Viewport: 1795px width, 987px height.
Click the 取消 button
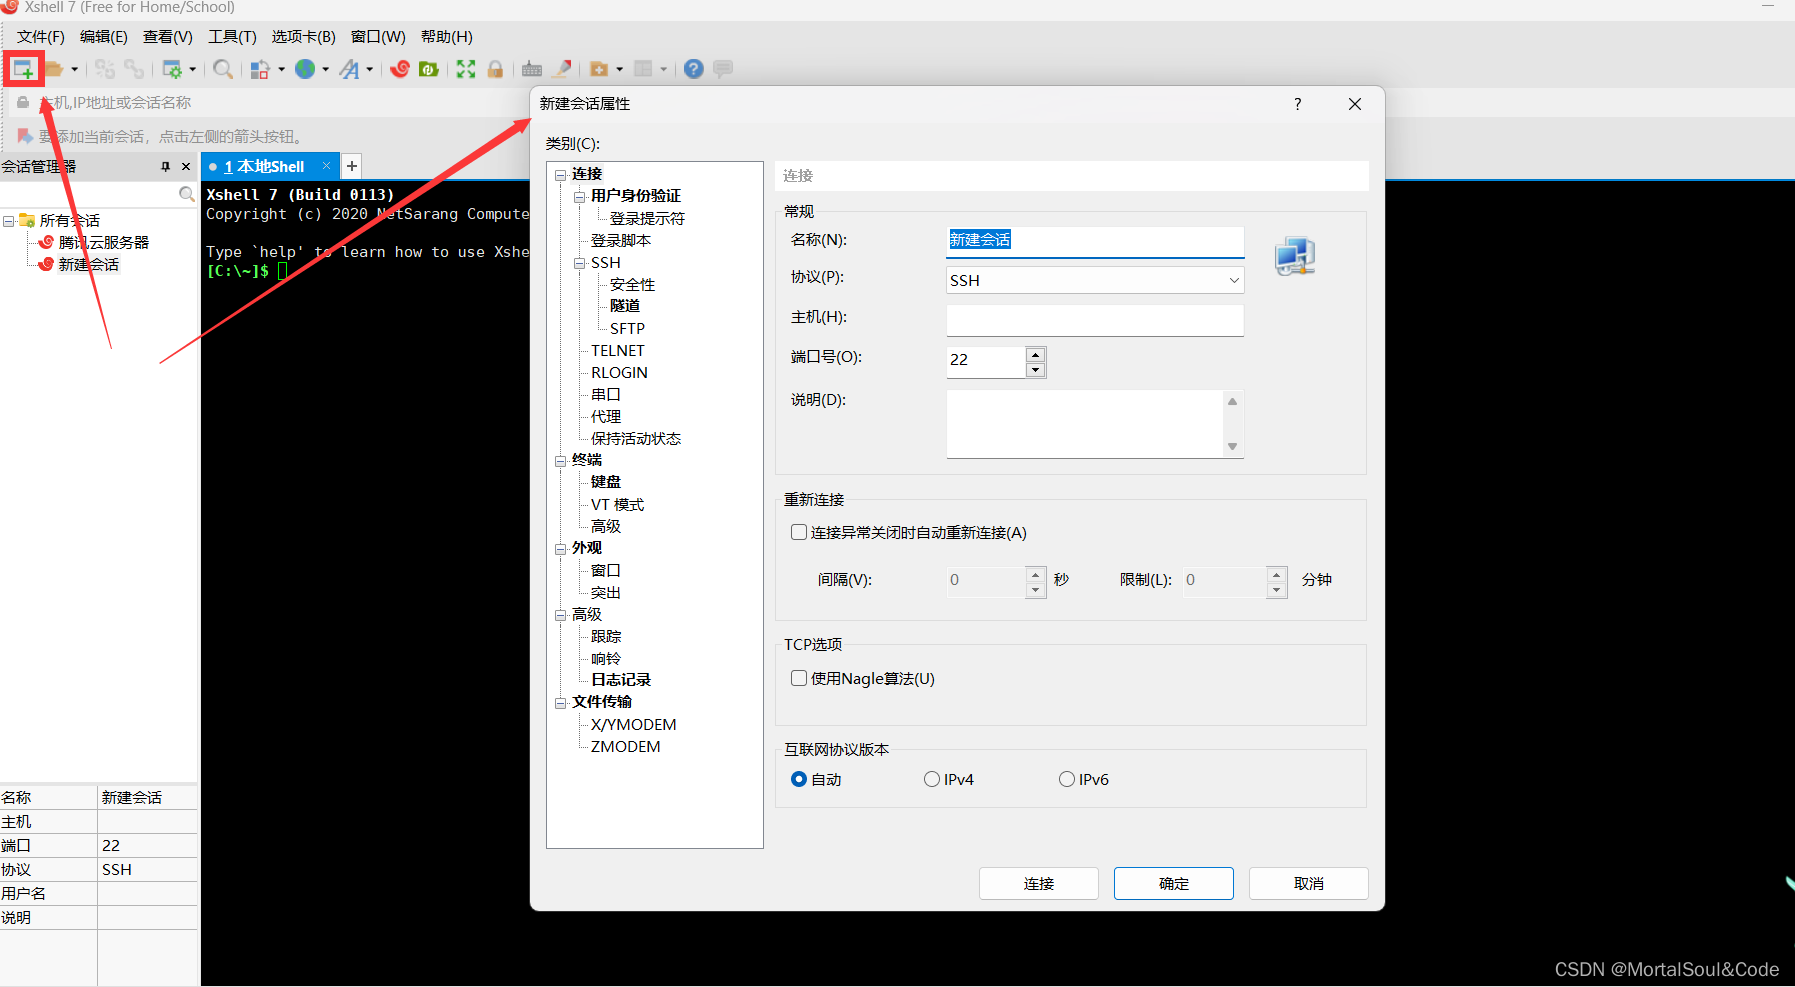tap(1309, 883)
